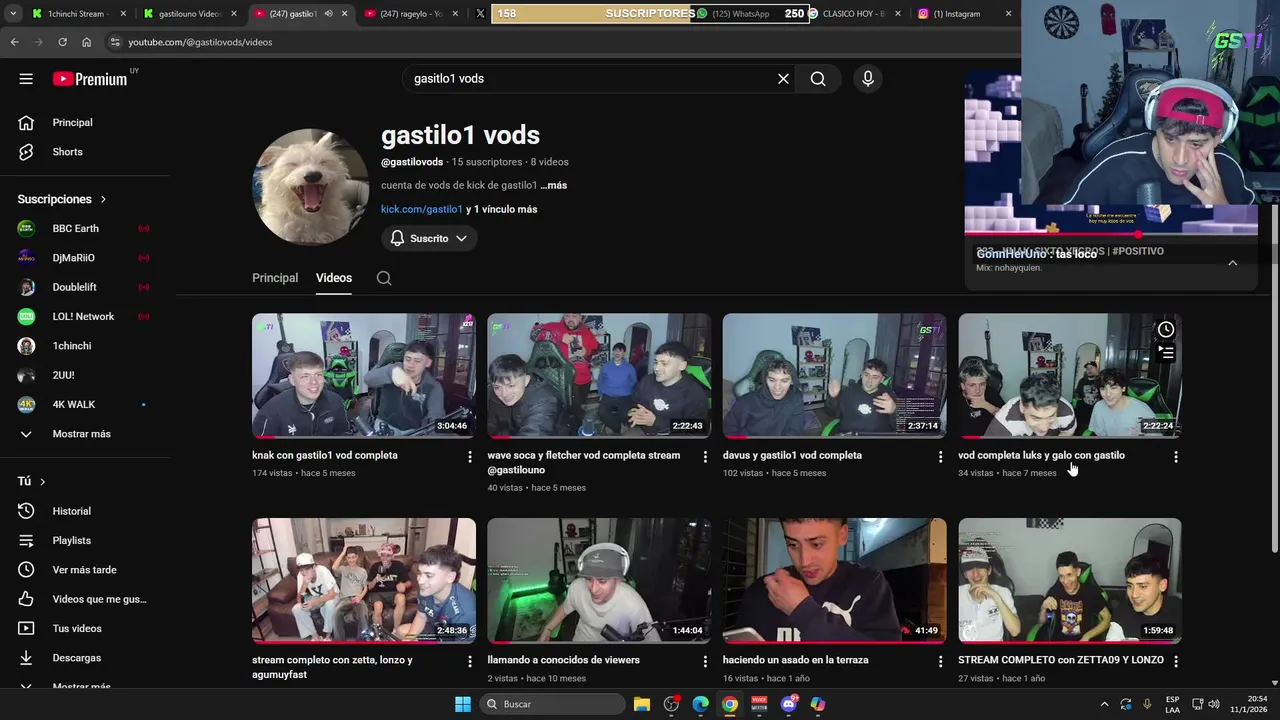Click the browser address bar URL
Image resolution: width=1280 pixels, height=720 pixels.
(x=200, y=42)
